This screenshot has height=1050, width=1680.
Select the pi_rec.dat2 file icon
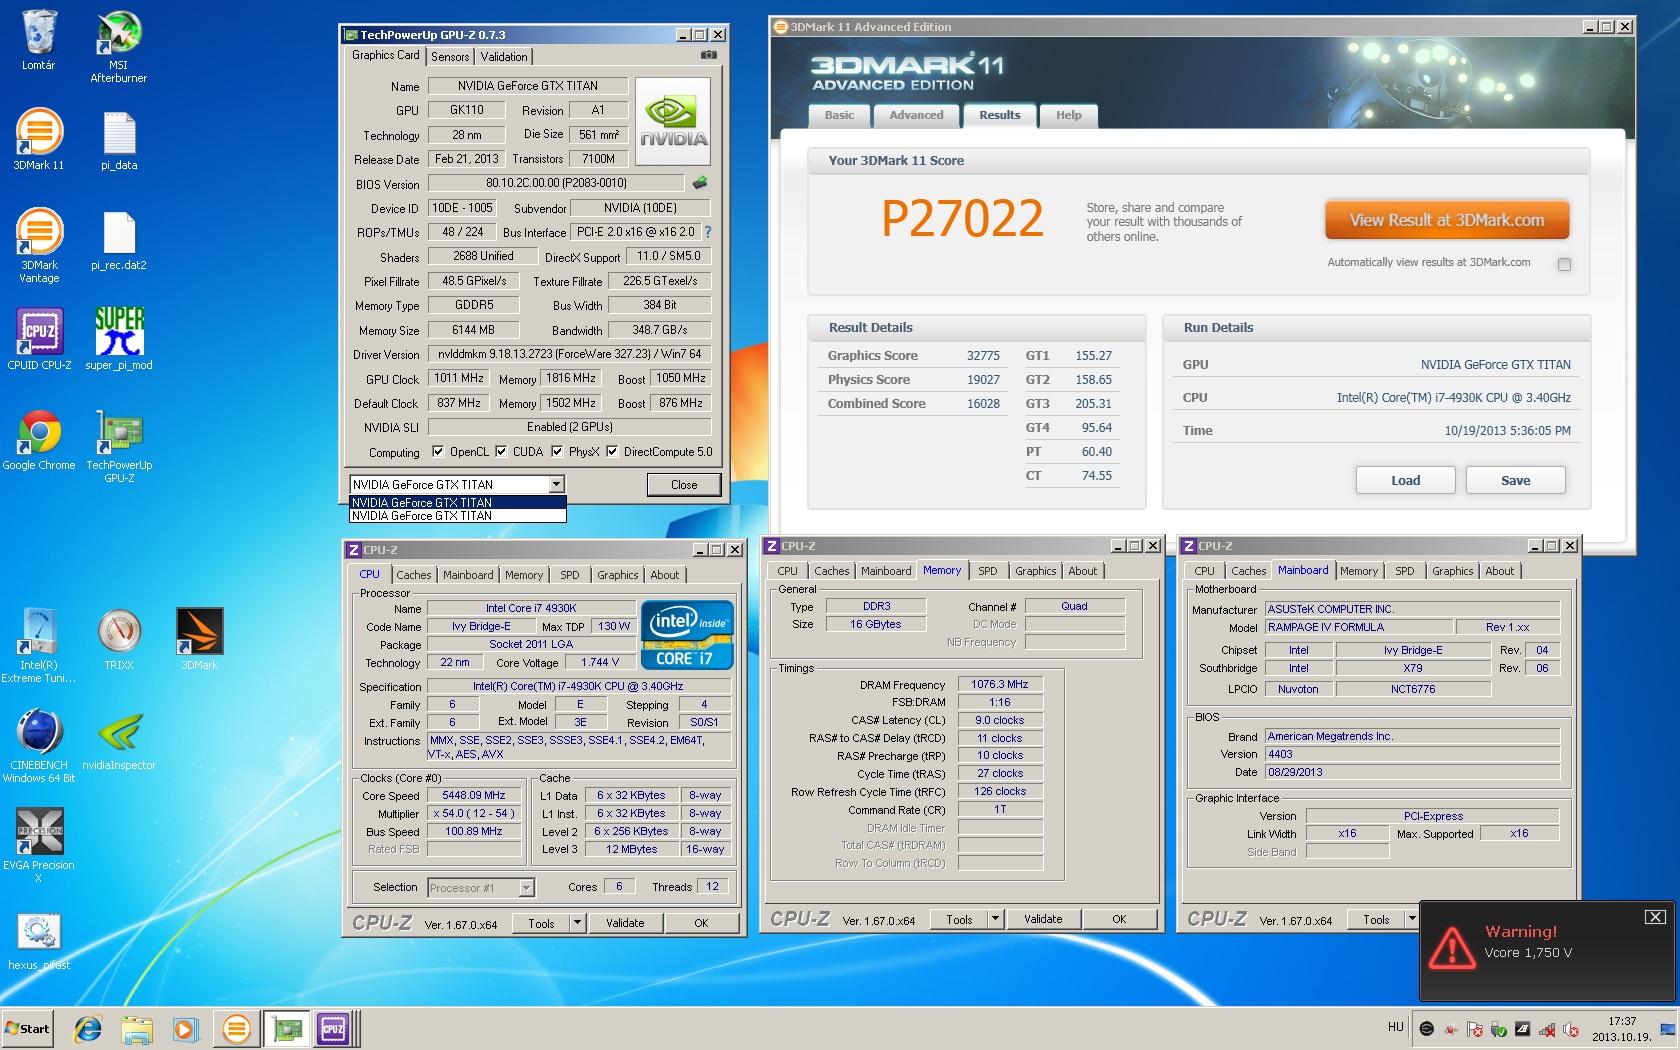[x=119, y=240]
